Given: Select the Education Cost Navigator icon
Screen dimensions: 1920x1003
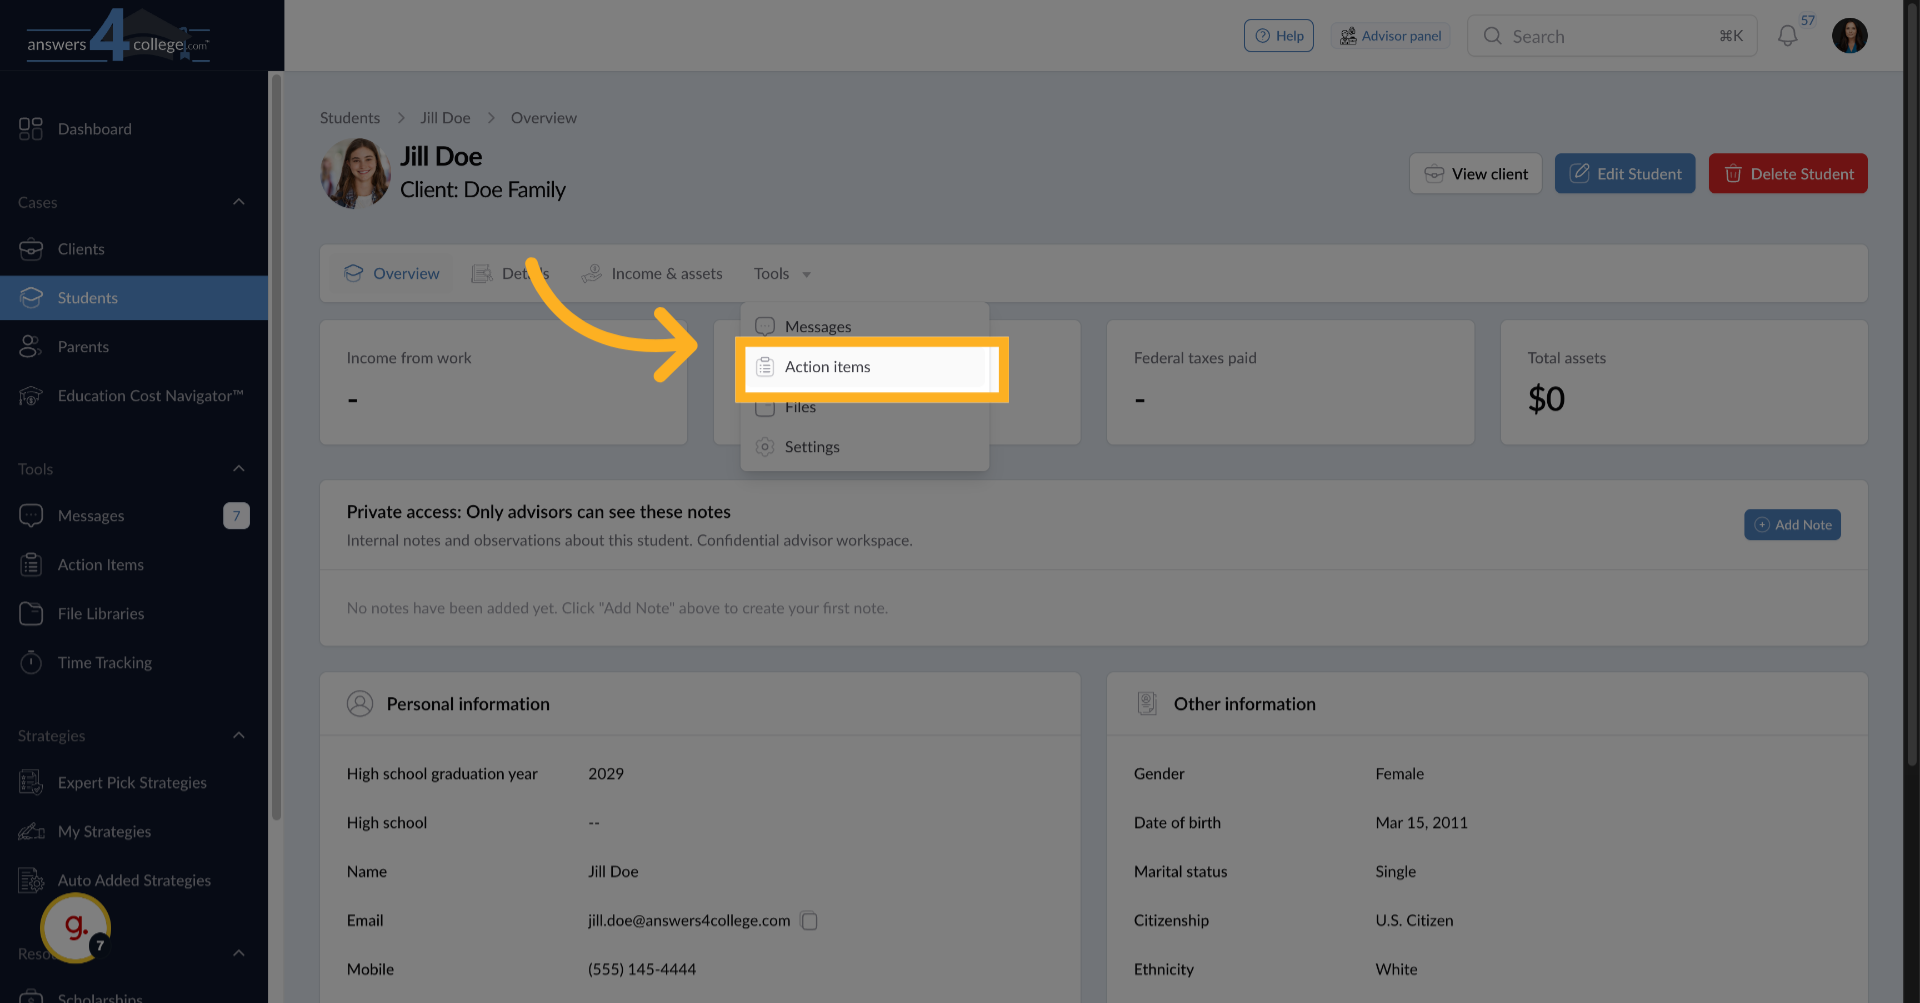Looking at the screenshot, I should coord(30,395).
